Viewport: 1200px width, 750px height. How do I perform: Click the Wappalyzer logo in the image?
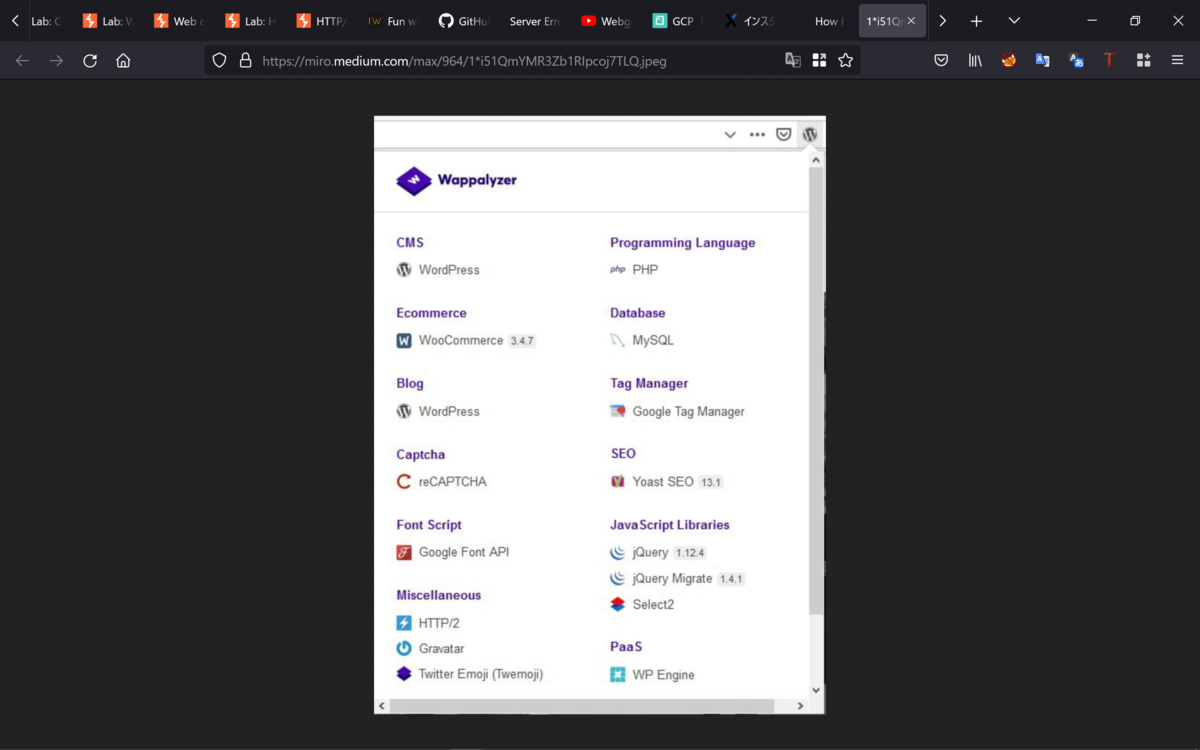(457, 181)
